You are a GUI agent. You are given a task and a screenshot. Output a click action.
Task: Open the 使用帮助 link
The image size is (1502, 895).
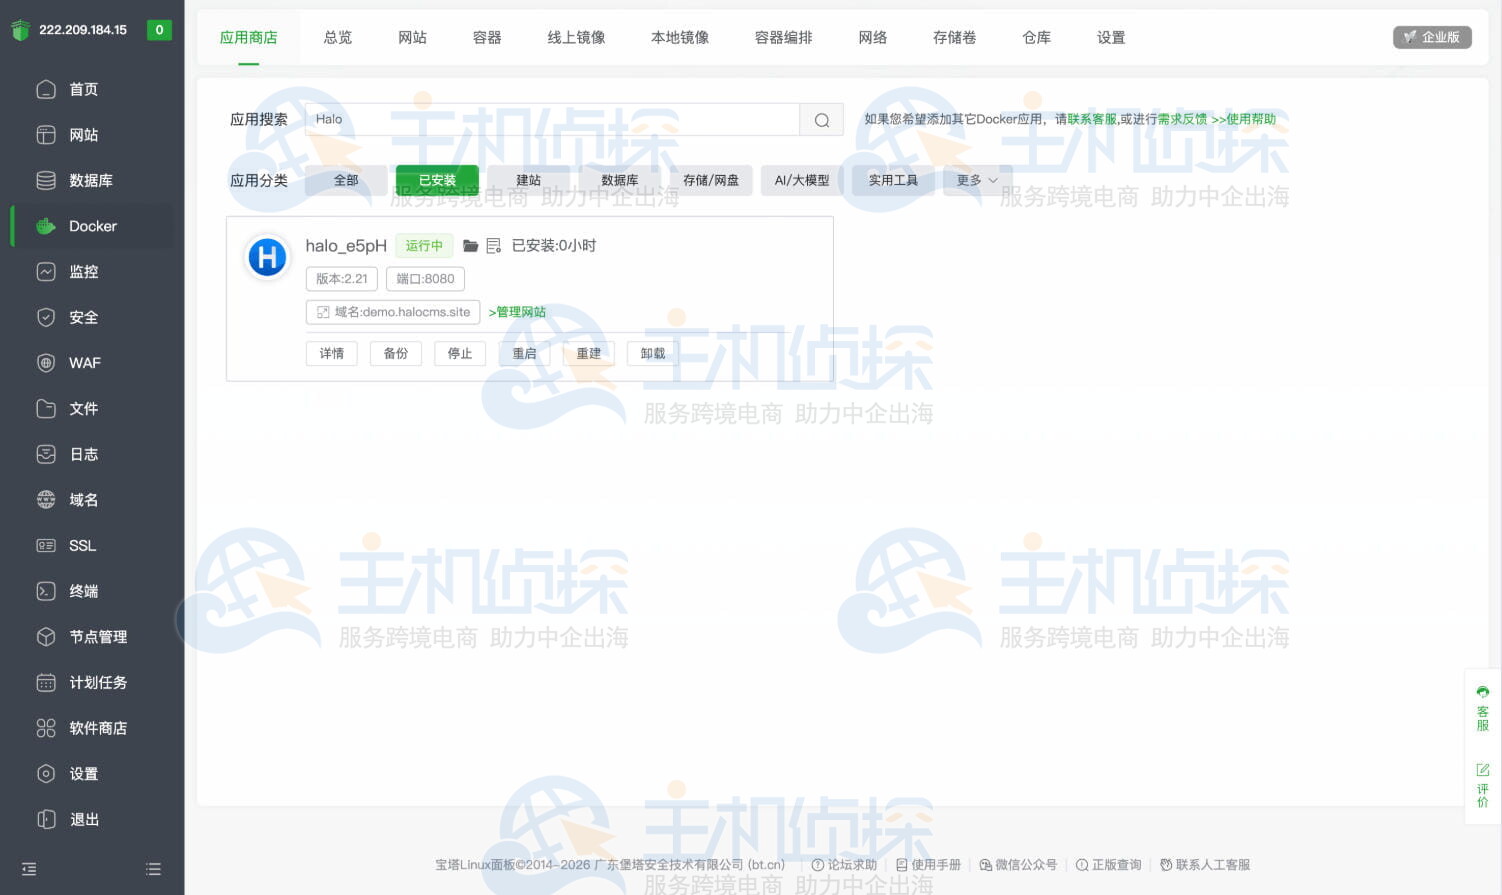(1244, 119)
